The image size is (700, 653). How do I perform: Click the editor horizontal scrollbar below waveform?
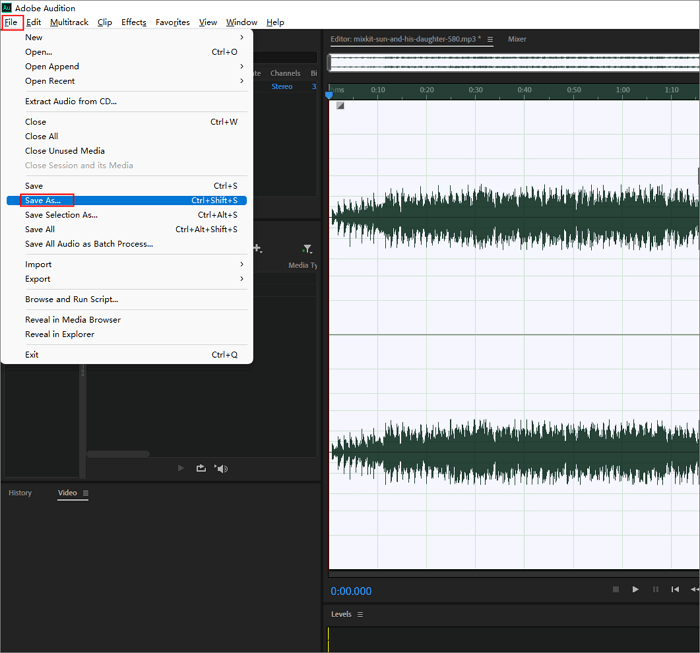(514, 574)
